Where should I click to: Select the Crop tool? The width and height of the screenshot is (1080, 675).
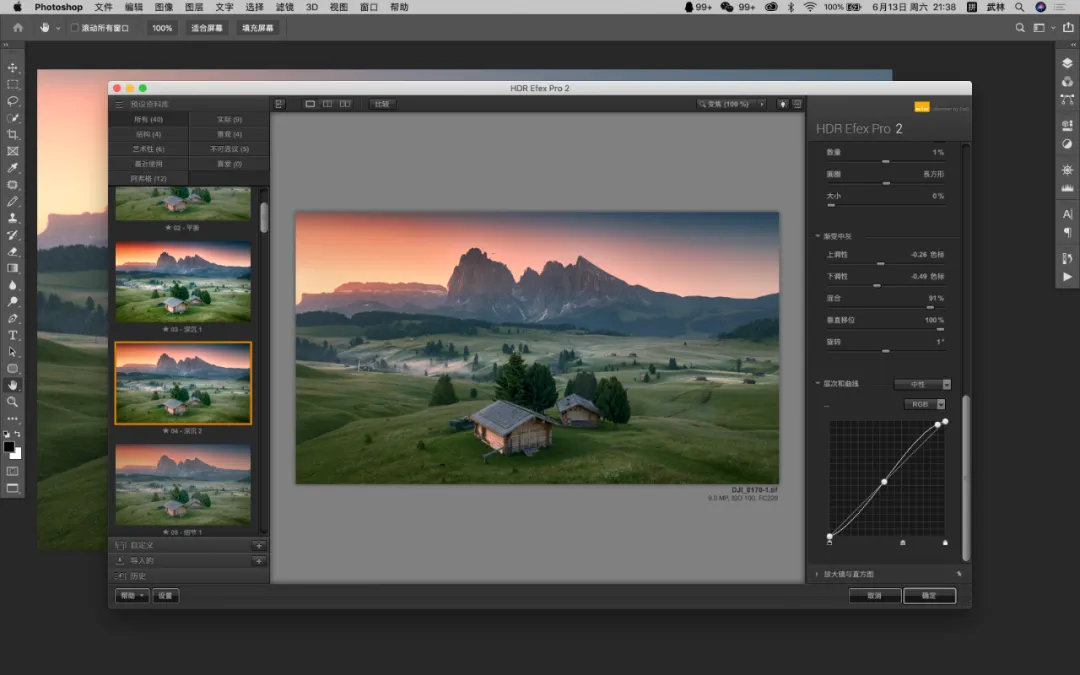[x=13, y=134]
